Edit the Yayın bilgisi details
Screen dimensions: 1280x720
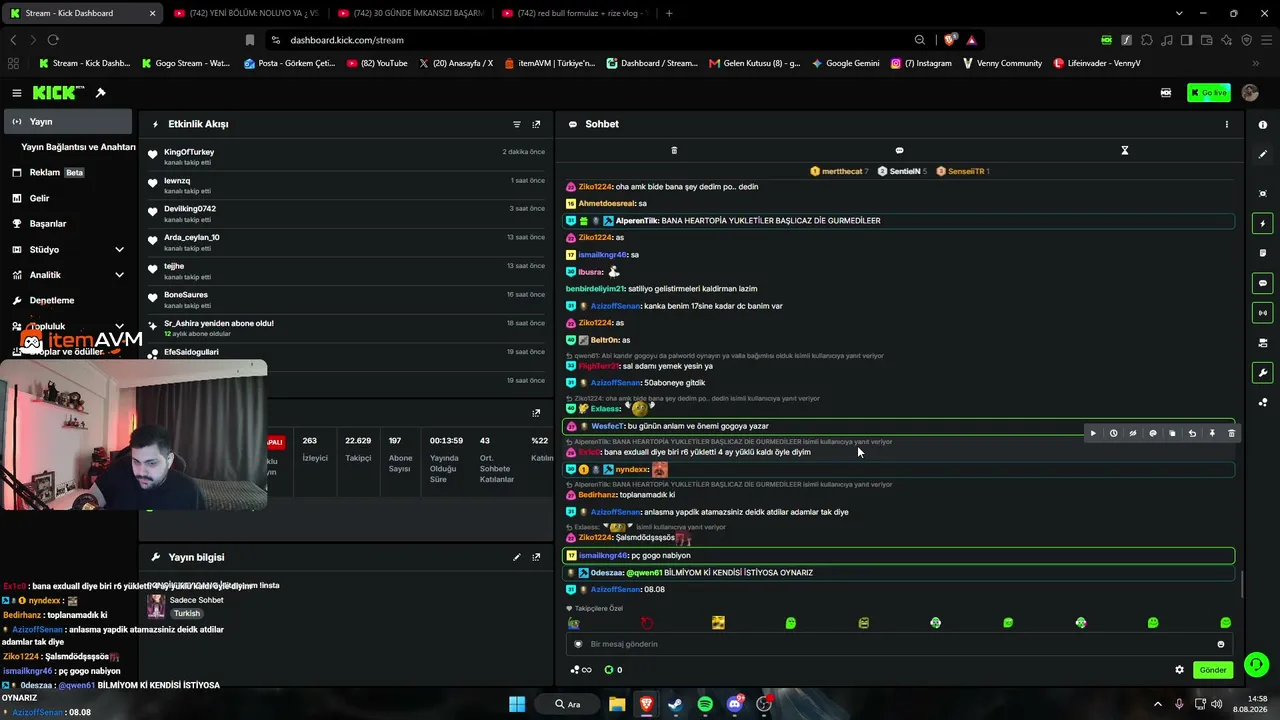tap(517, 557)
